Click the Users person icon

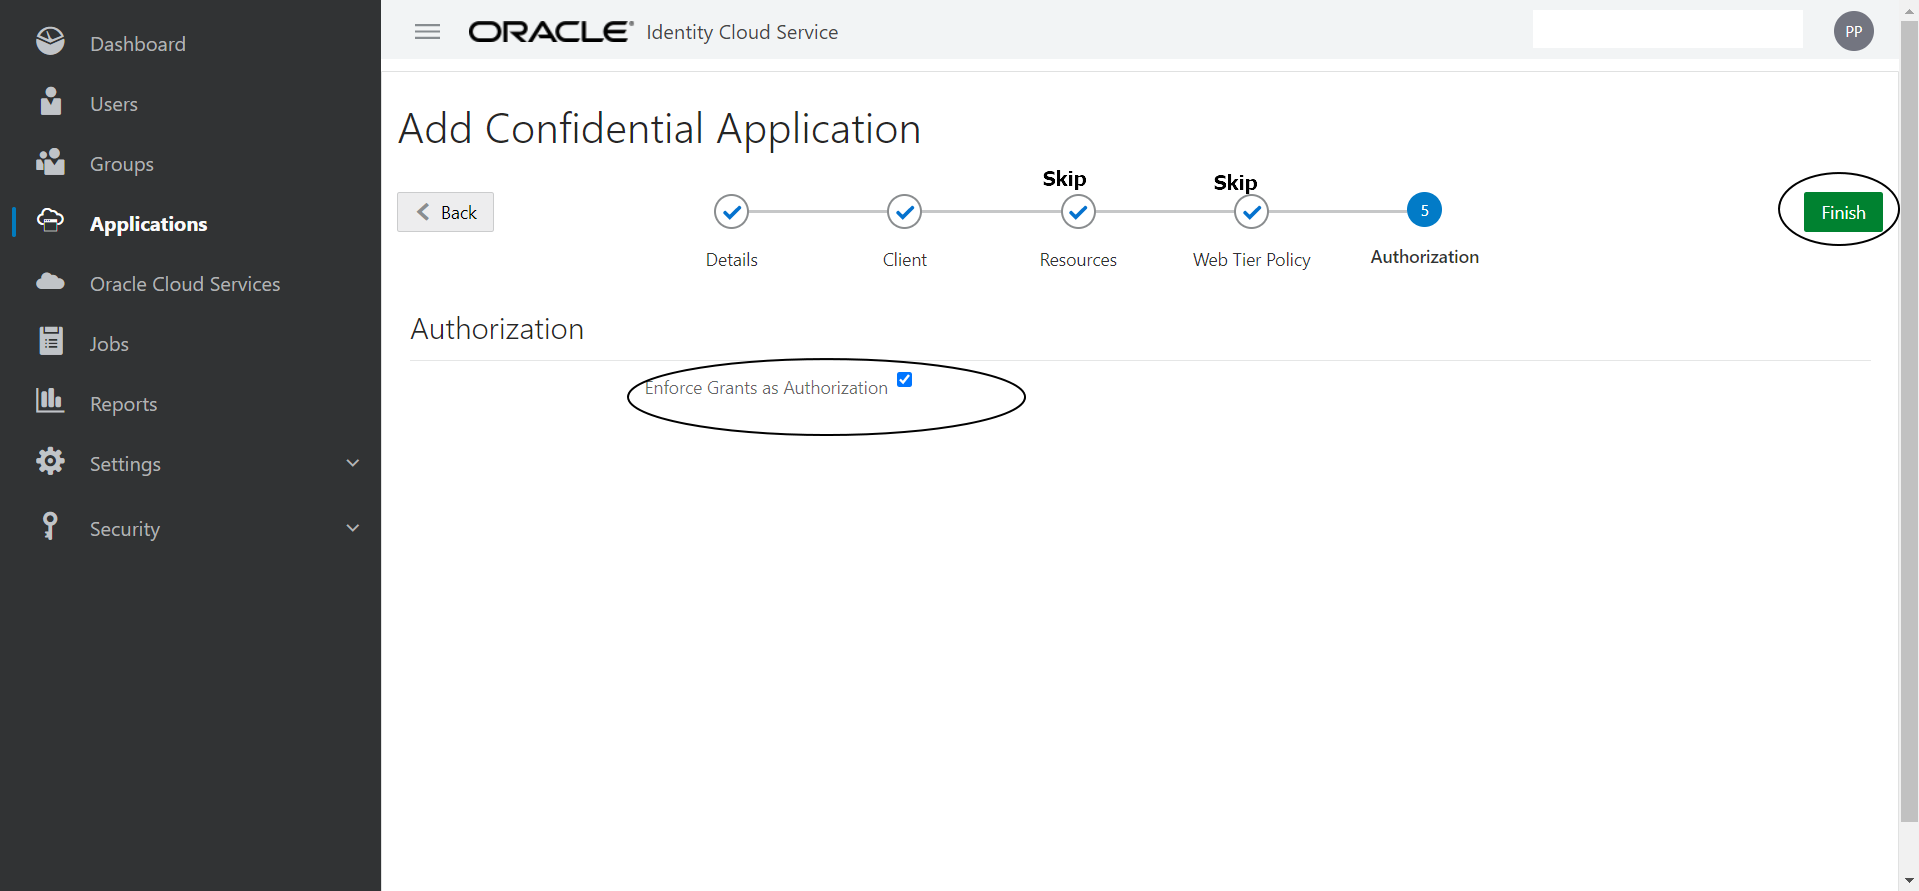pyautogui.click(x=50, y=102)
